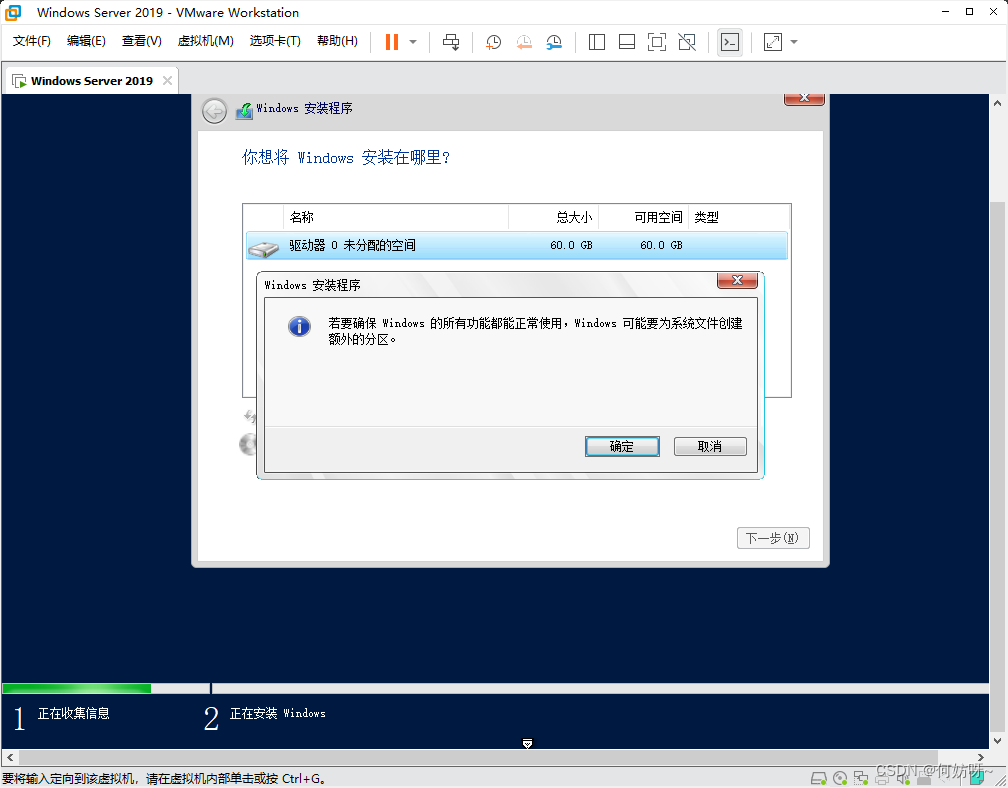
Task: Click the horizontal scrollbar right arrow
Action: click(x=980, y=757)
